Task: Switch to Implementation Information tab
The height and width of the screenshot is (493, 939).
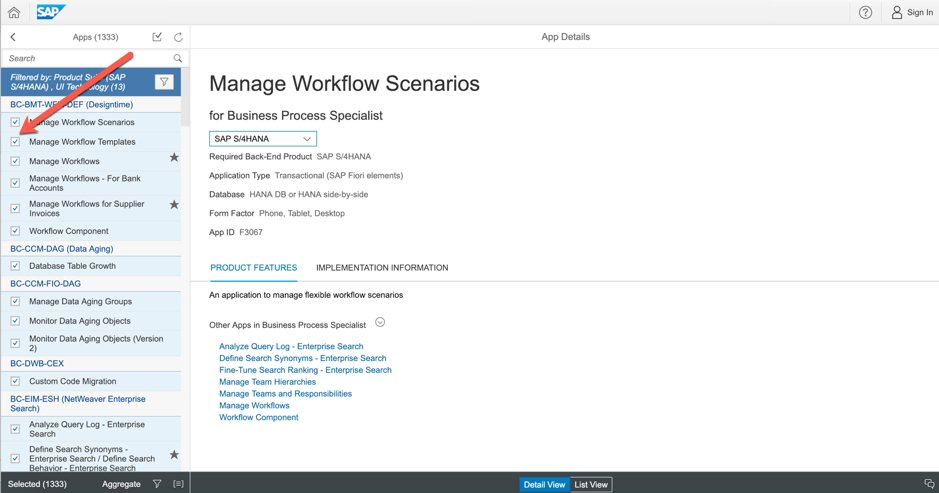Action: coord(382,268)
